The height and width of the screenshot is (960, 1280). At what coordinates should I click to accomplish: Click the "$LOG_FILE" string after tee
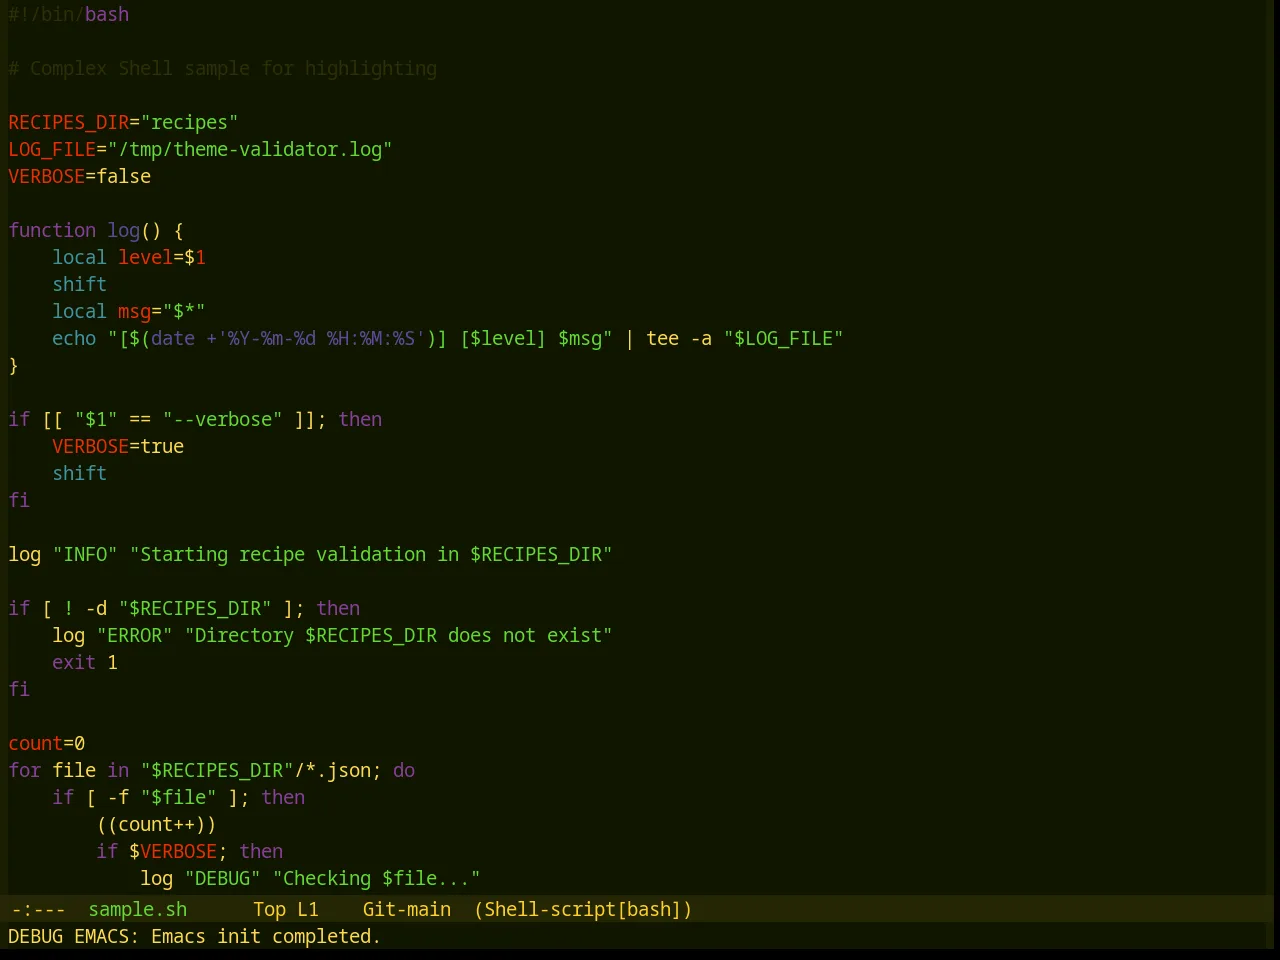[783, 338]
